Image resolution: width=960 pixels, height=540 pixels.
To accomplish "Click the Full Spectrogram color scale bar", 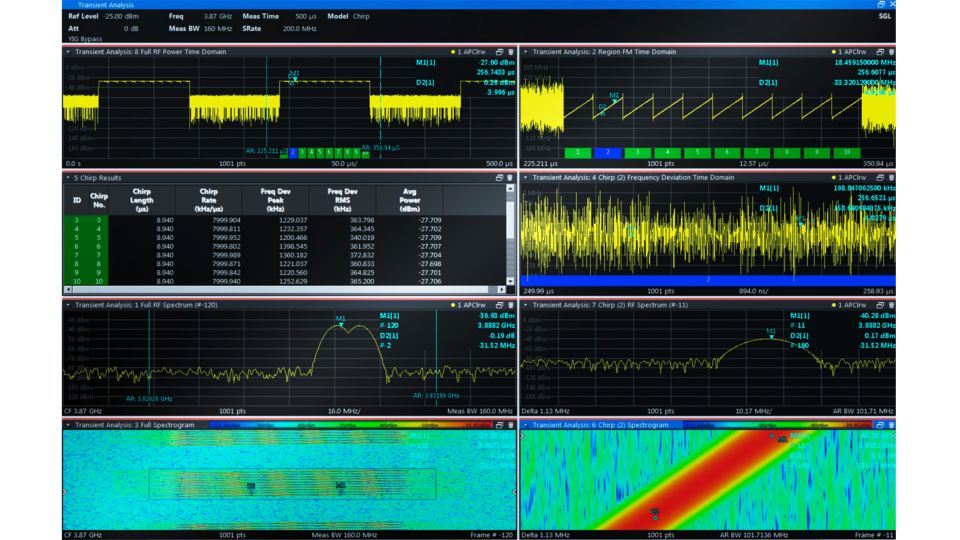I will click(x=350, y=425).
